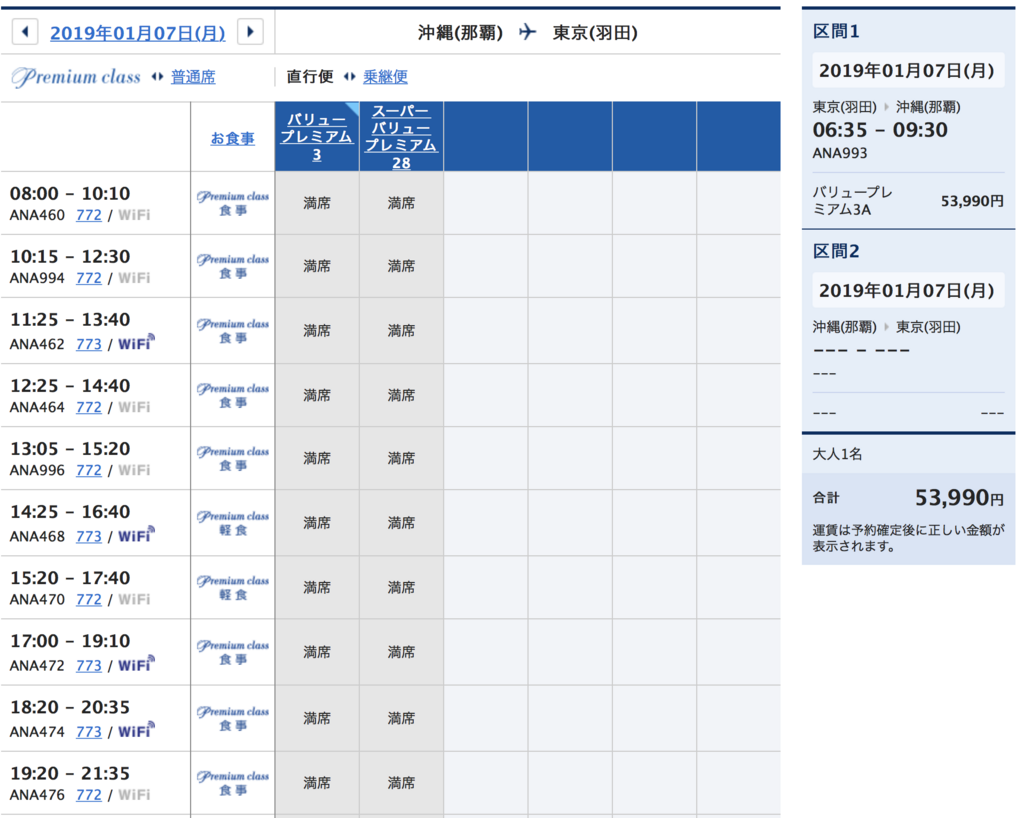Switch to 普通席 seat class

pyautogui.click(x=193, y=77)
